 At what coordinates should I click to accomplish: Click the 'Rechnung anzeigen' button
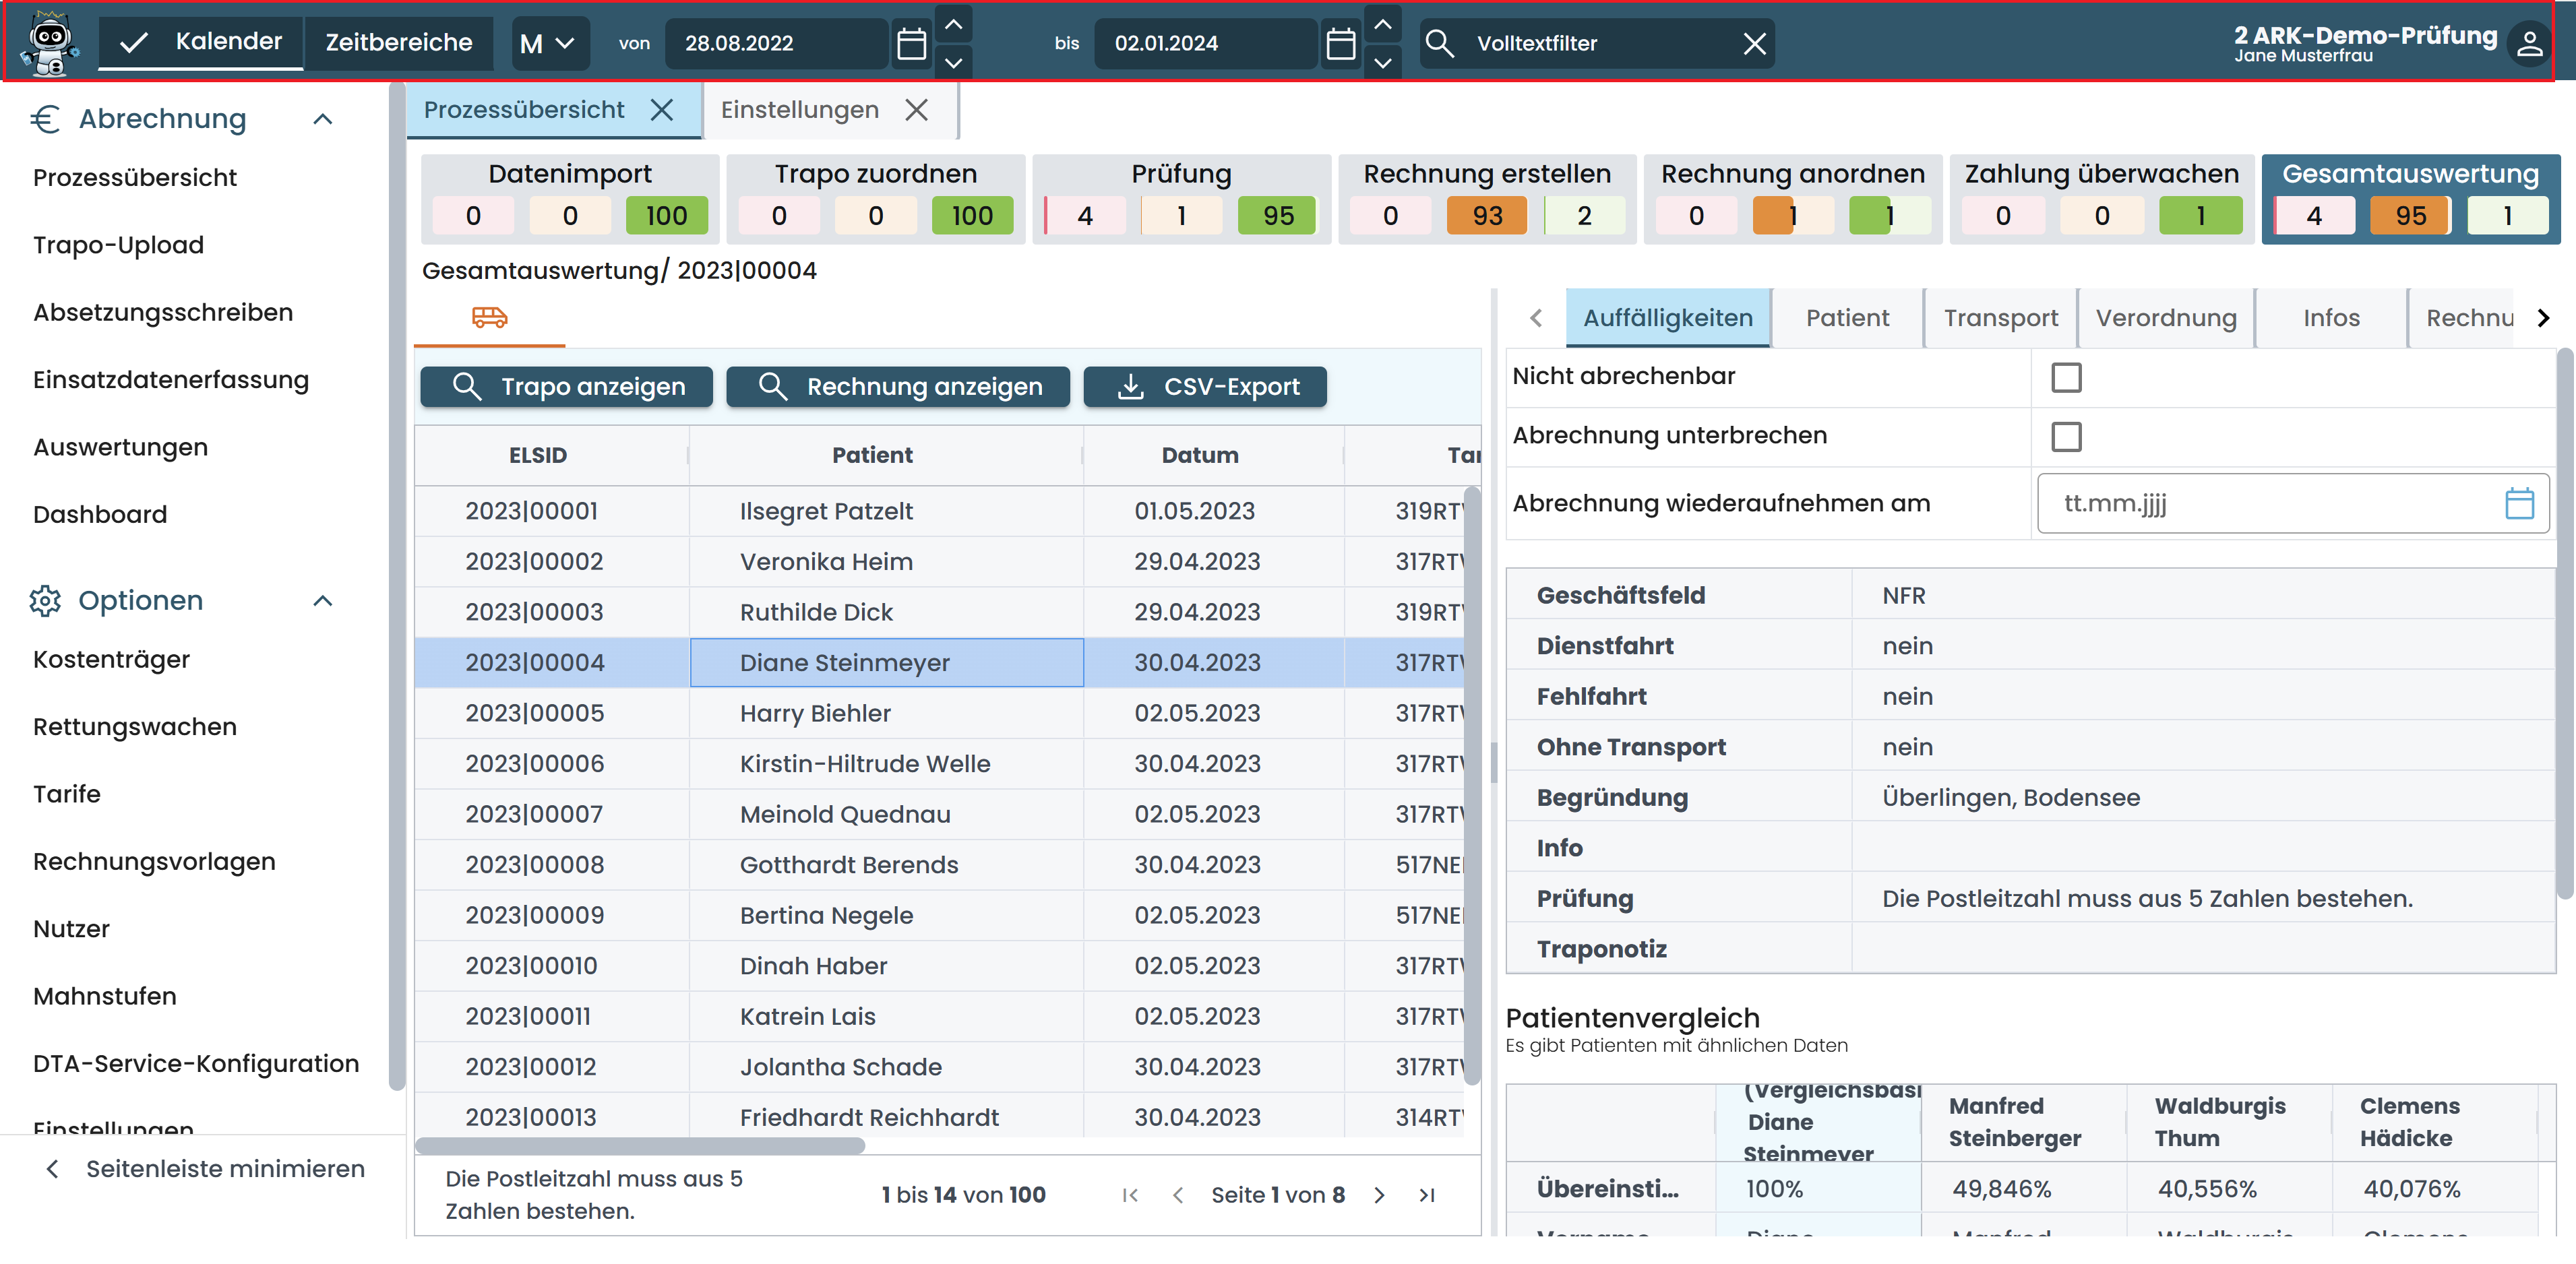point(897,387)
